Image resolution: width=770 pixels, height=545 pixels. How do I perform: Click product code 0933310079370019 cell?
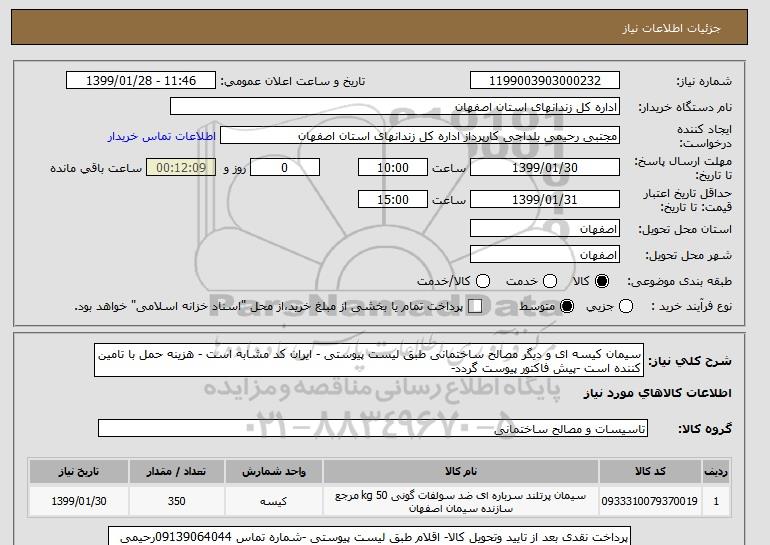(x=650, y=501)
